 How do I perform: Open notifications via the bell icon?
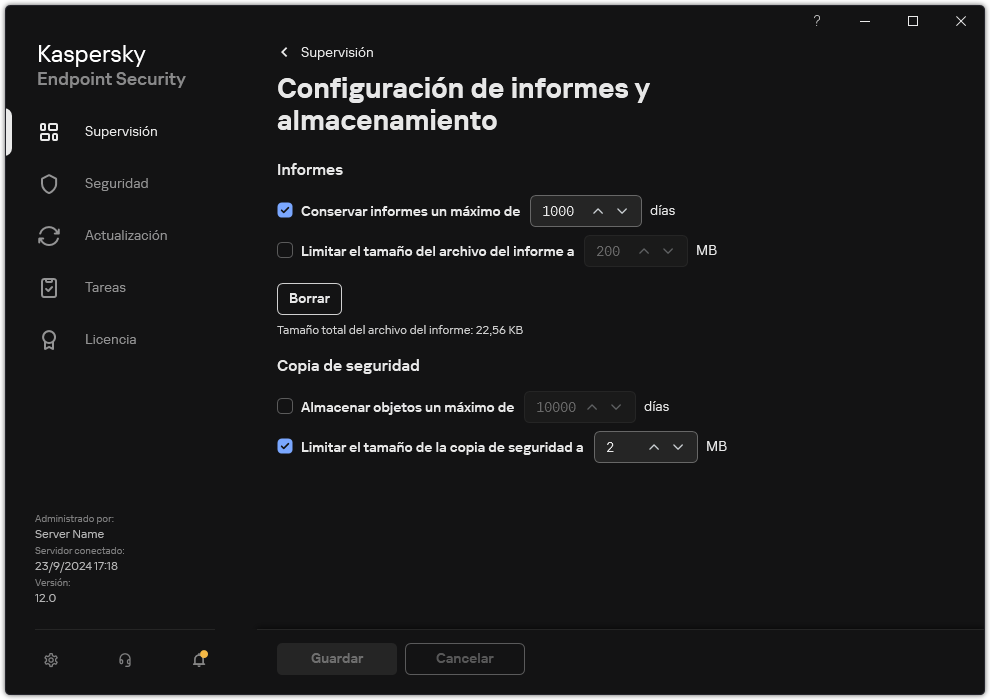[x=198, y=660]
